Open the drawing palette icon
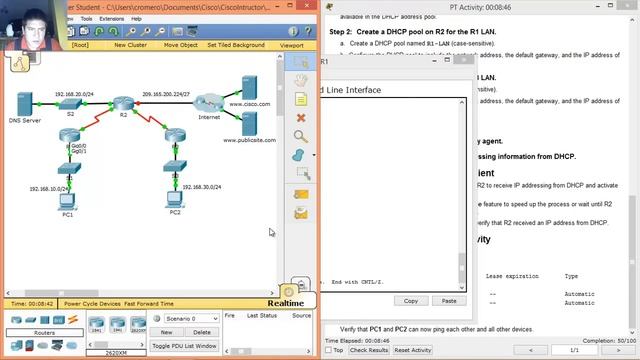 [177, 31]
